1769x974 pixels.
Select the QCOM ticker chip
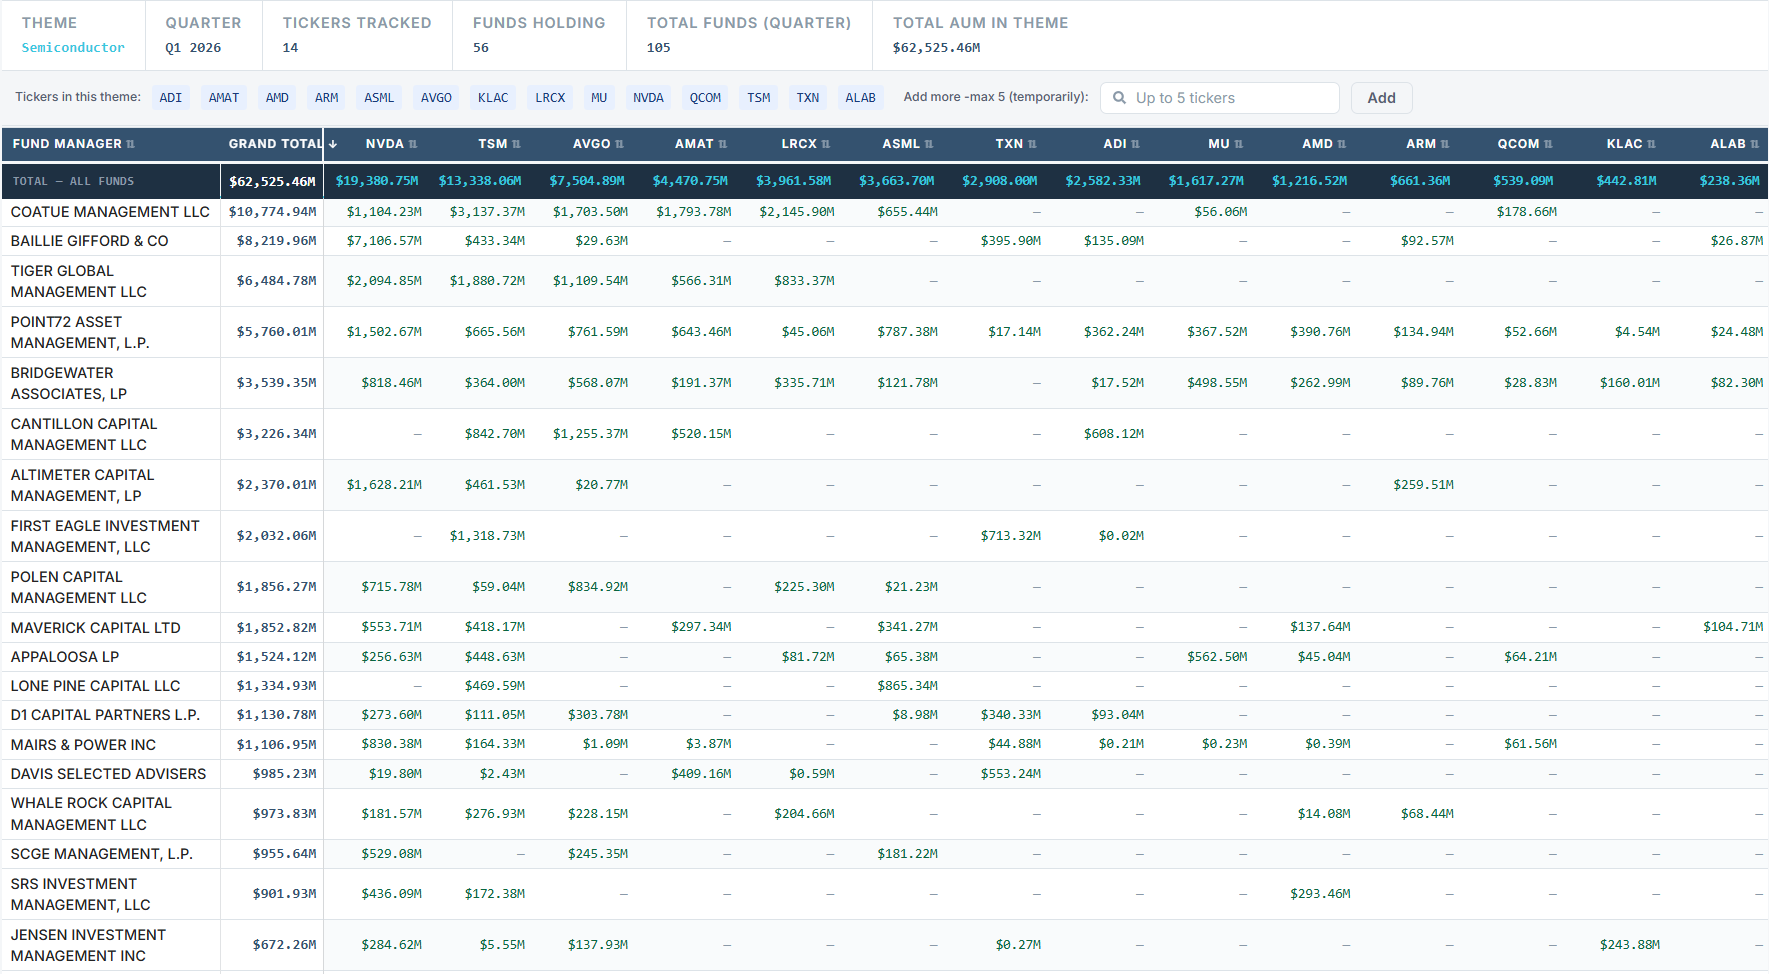[x=705, y=98]
